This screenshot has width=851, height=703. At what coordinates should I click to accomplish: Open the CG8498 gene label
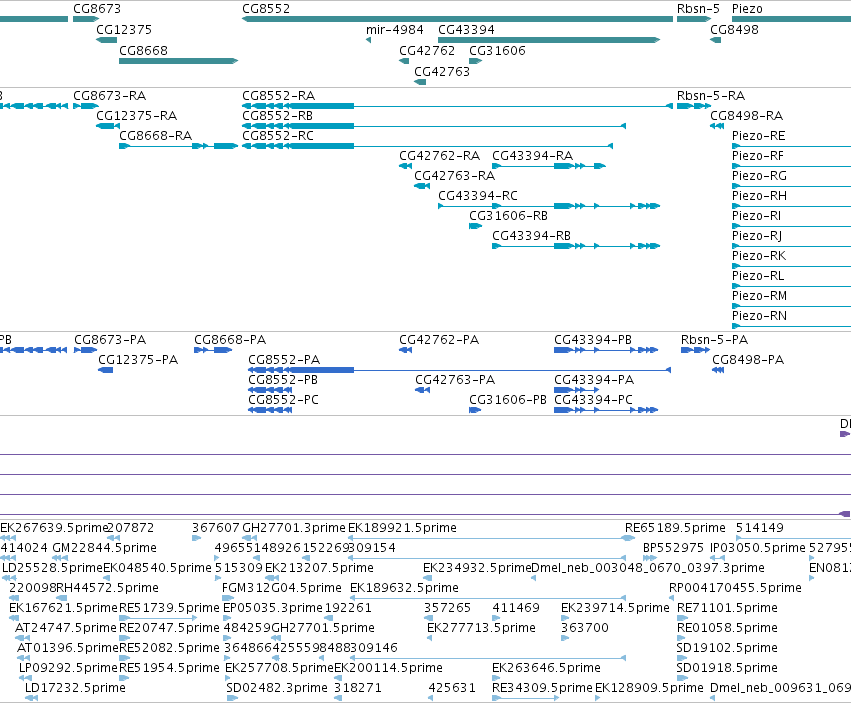734,29
